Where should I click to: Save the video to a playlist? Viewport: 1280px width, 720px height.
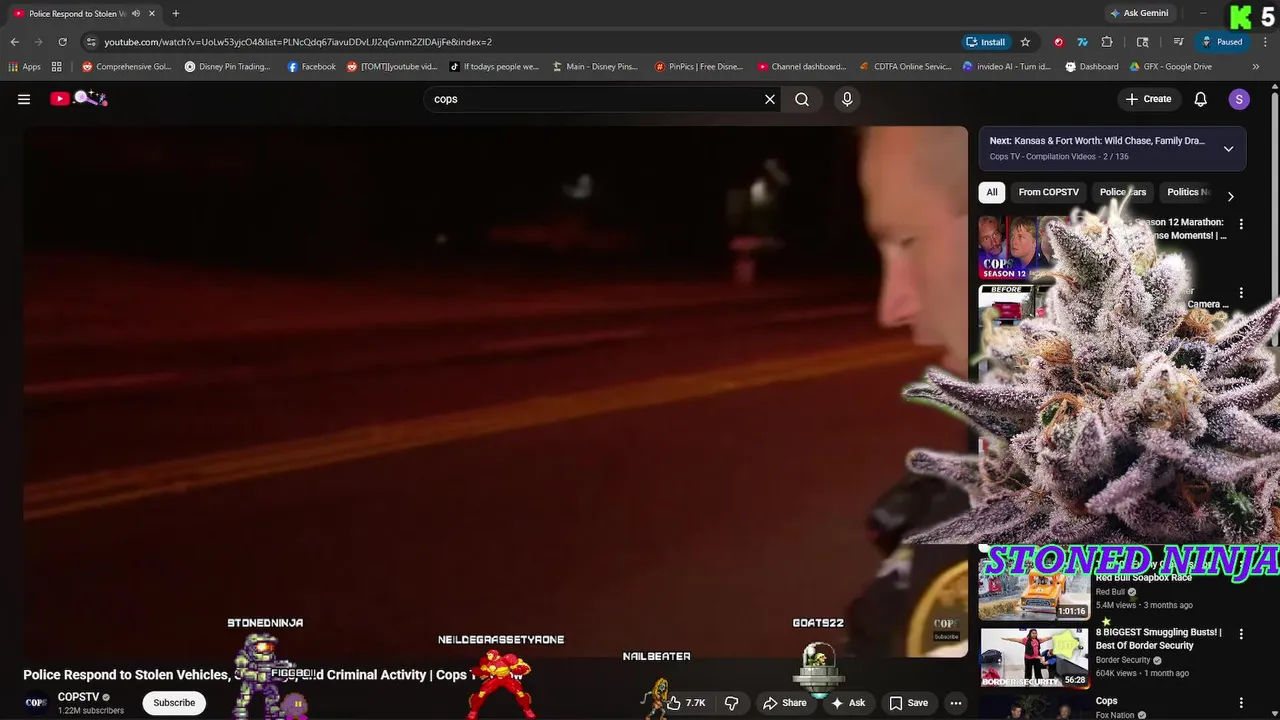[909, 703]
